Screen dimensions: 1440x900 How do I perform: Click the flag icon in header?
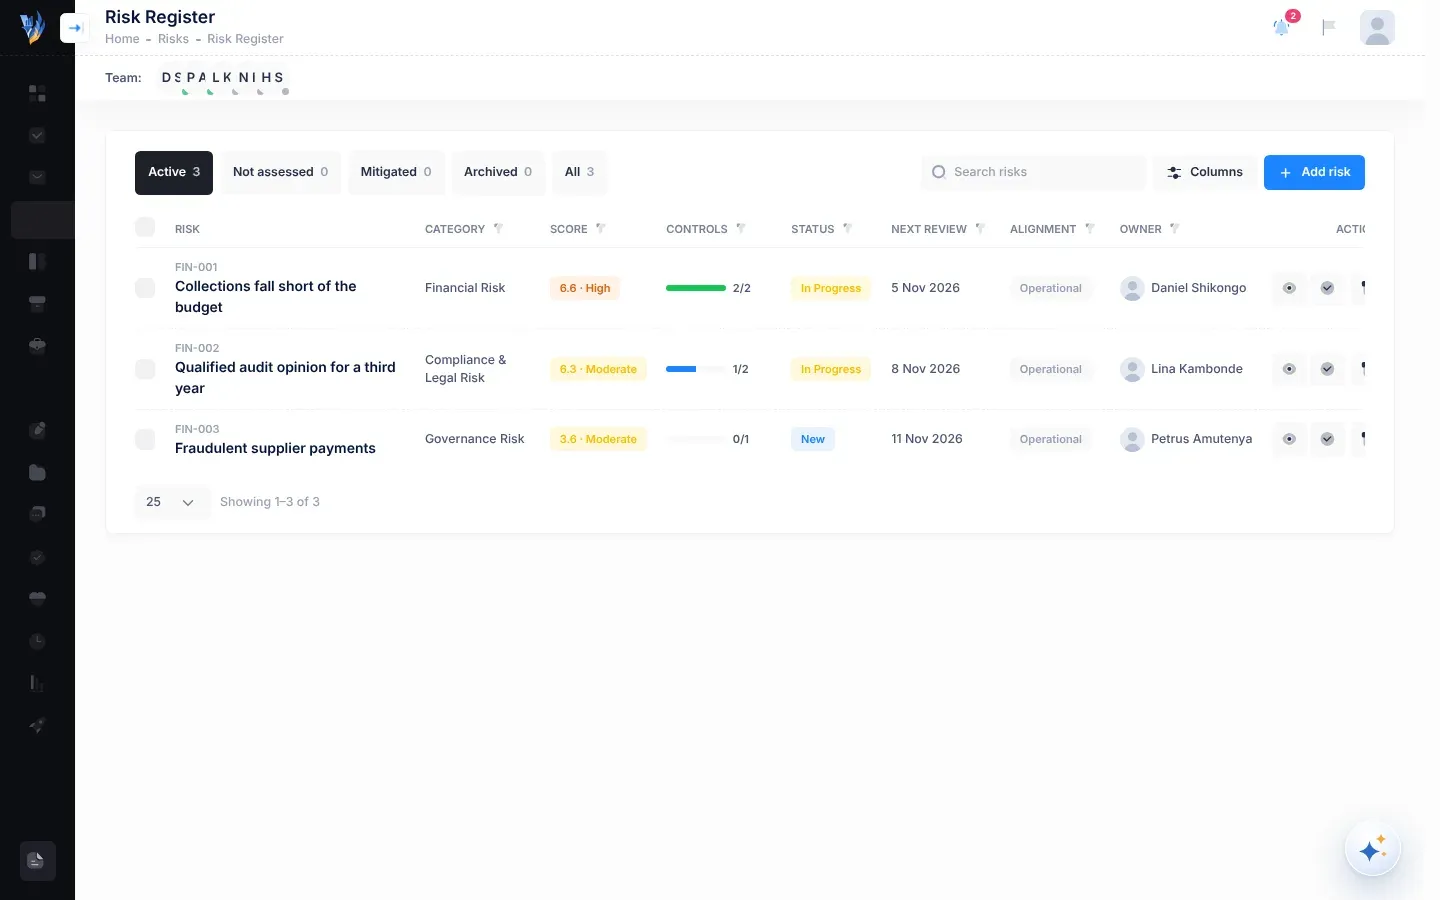1329,27
